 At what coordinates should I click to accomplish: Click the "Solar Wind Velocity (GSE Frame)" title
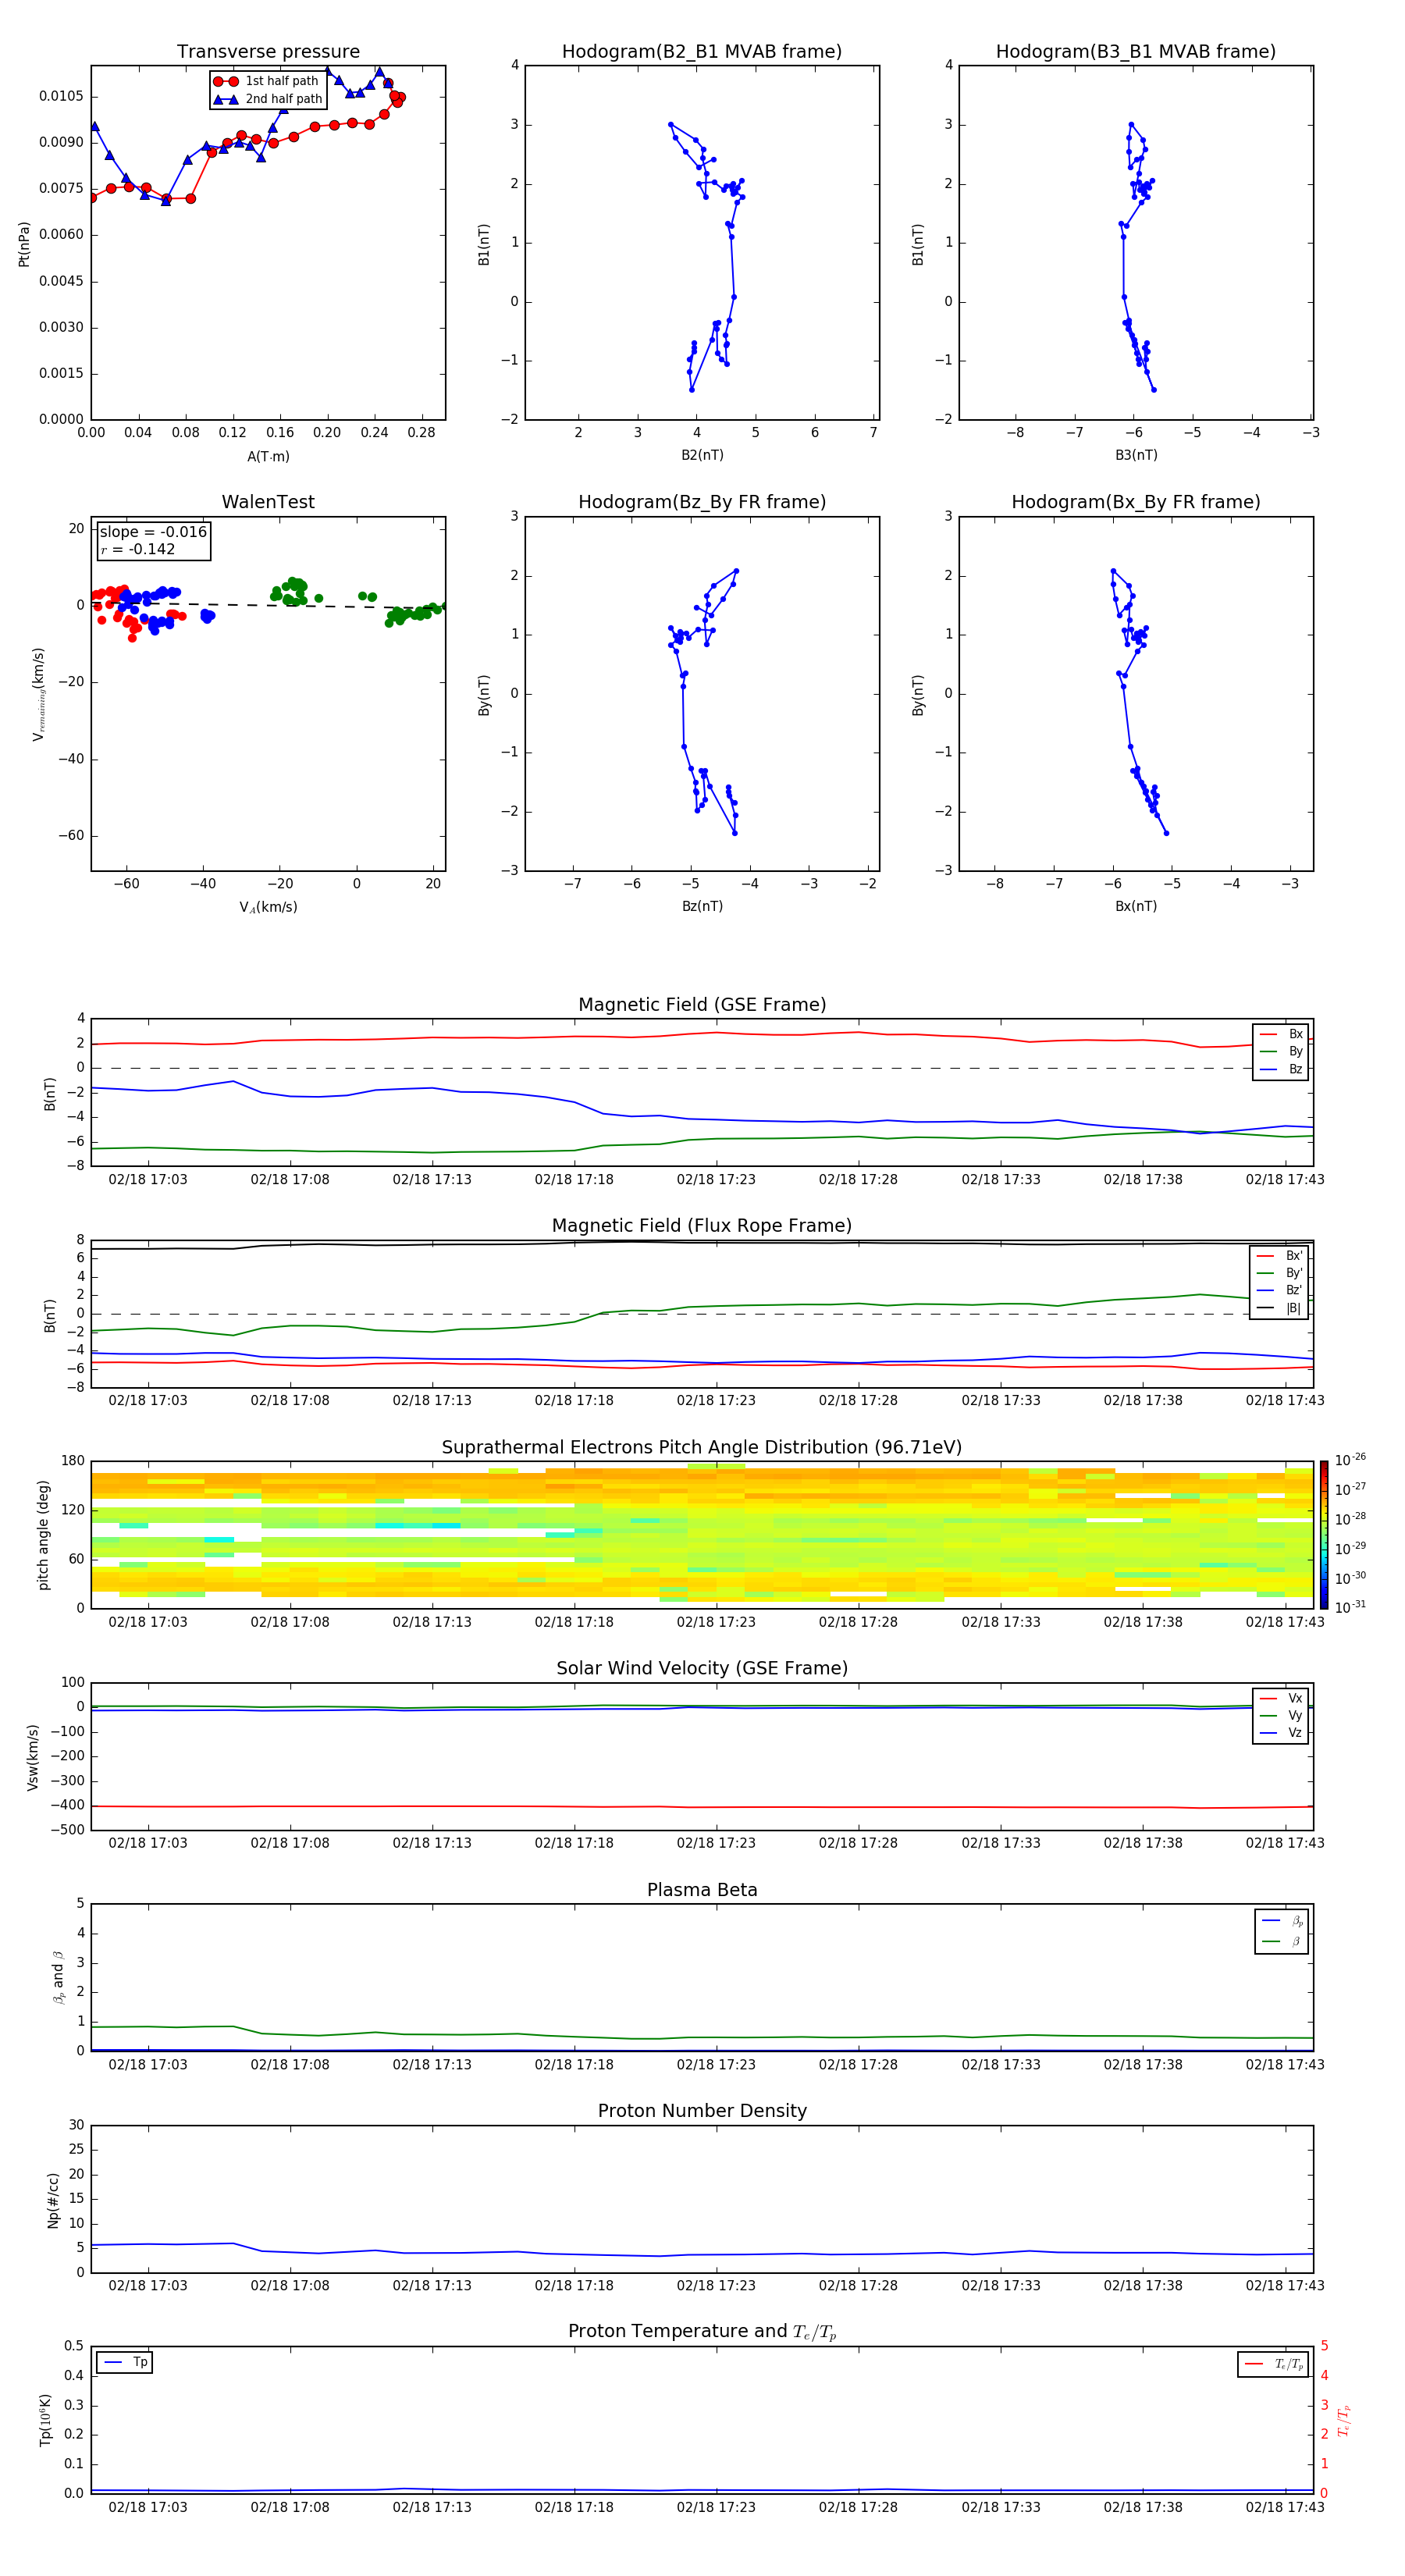click(702, 1668)
